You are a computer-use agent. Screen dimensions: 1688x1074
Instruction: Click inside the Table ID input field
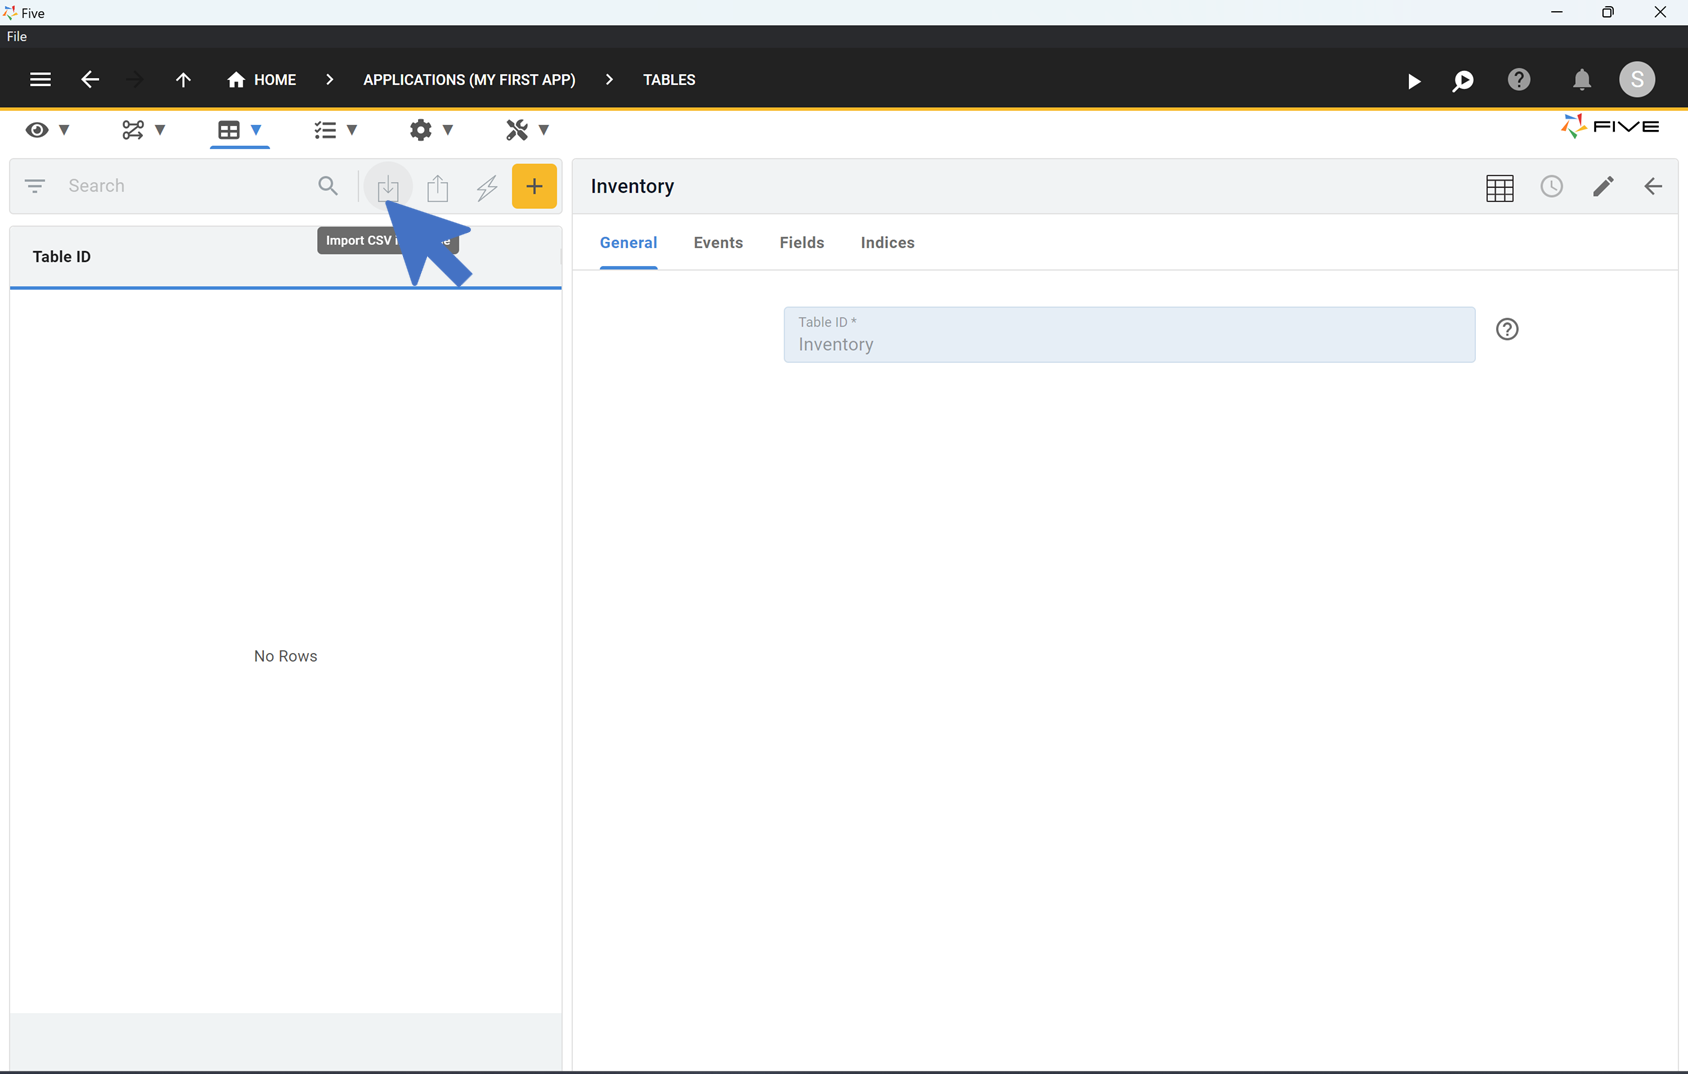click(x=1128, y=343)
